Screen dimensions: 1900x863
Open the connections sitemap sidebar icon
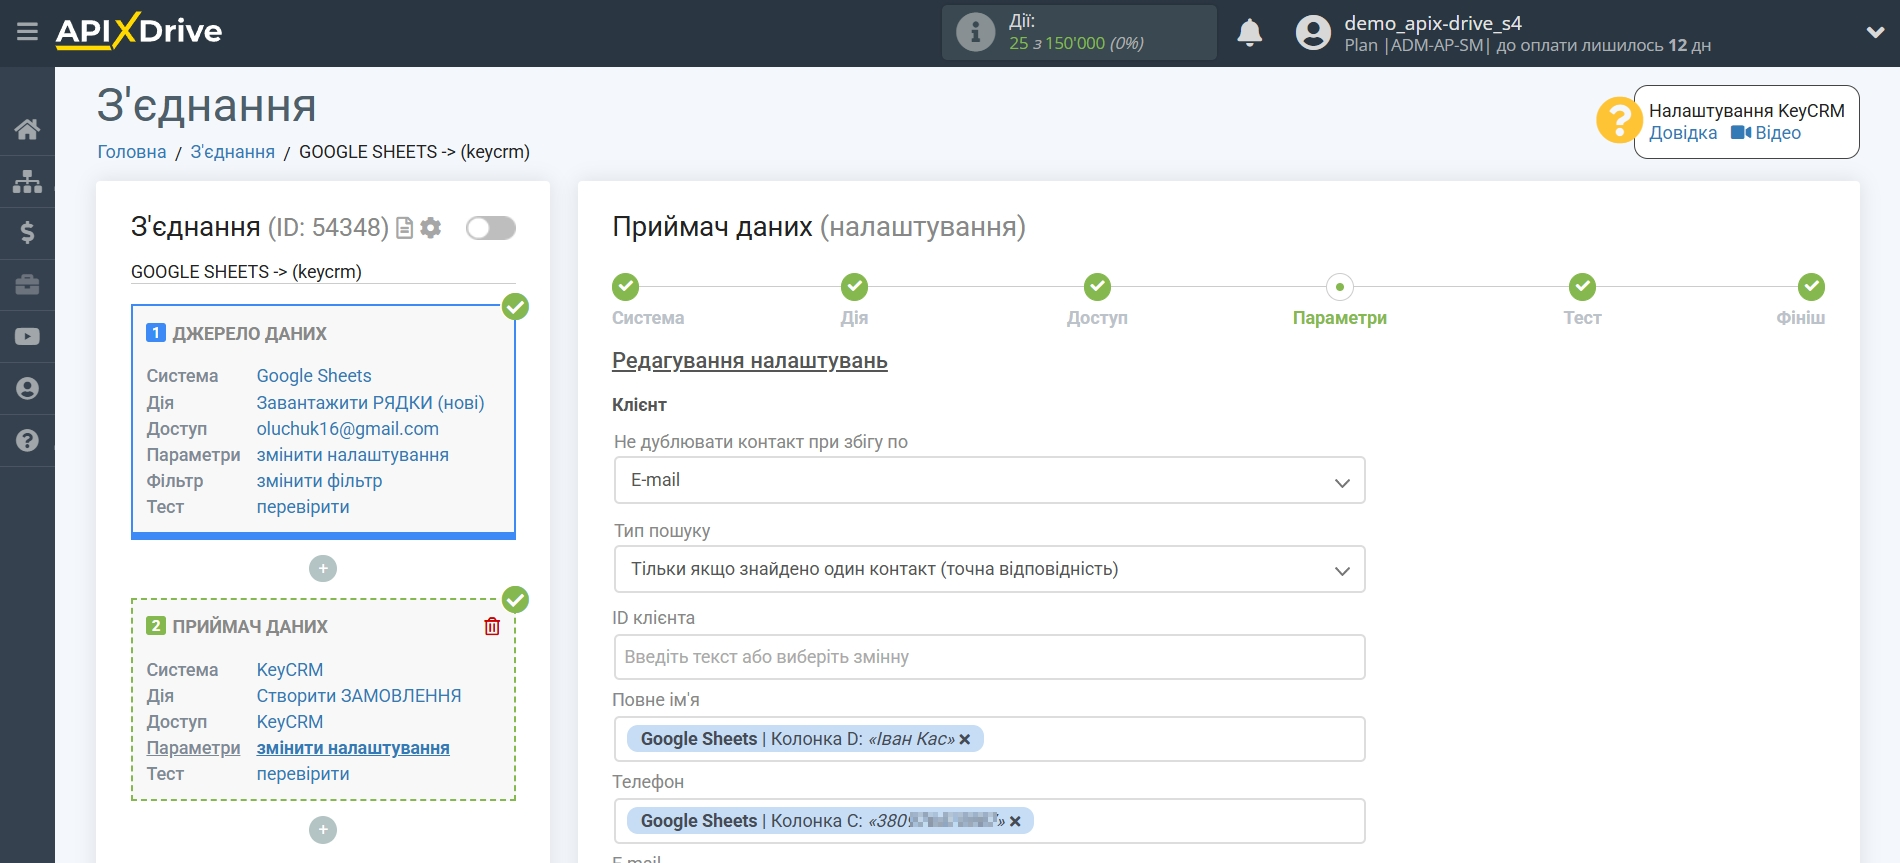(27, 181)
